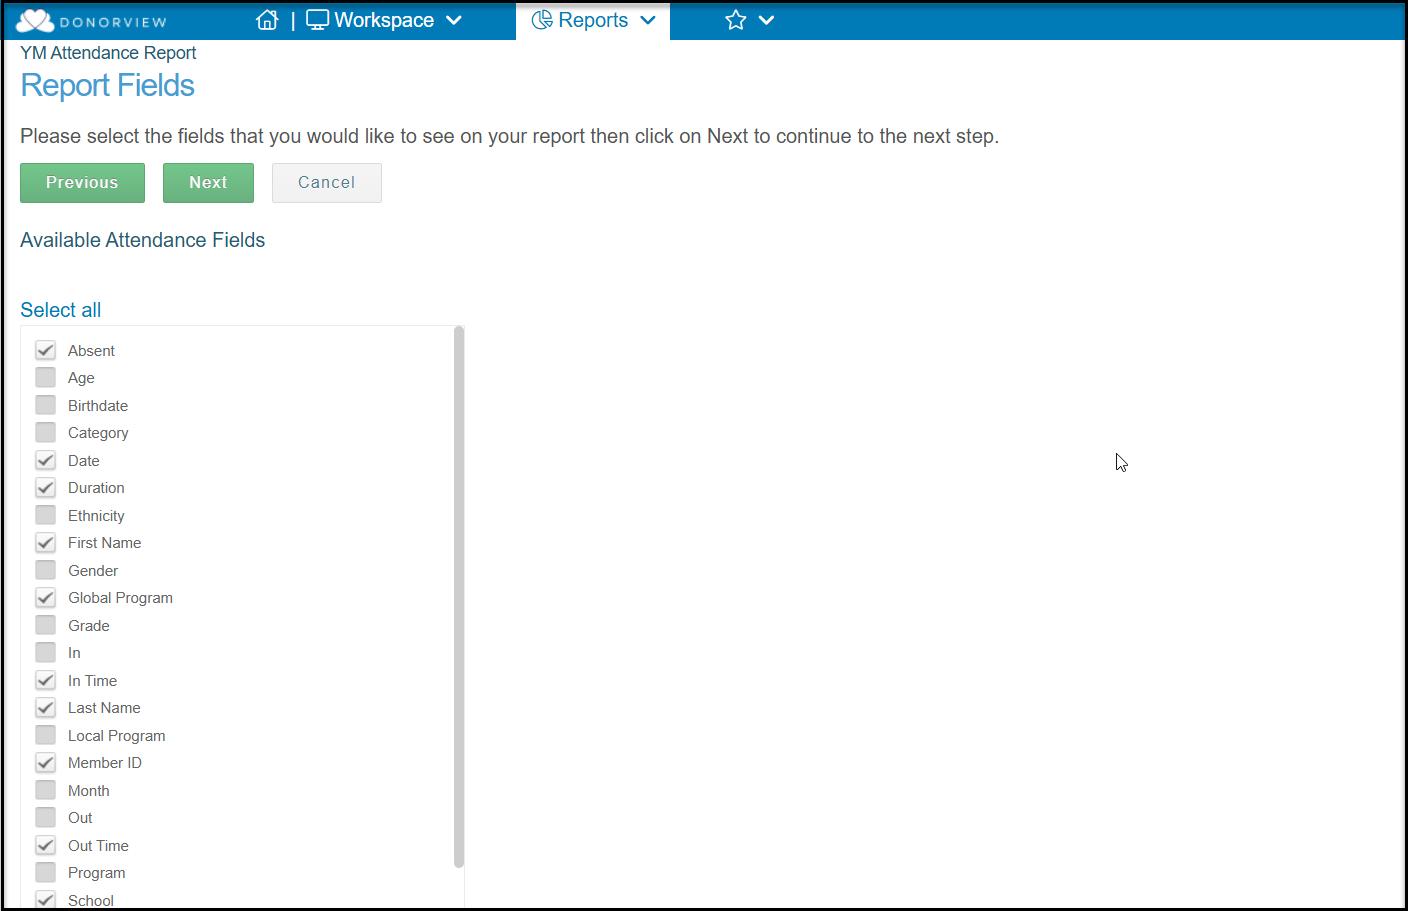The height and width of the screenshot is (911, 1408).
Task: Open the Reports menu
Action: 593,20
